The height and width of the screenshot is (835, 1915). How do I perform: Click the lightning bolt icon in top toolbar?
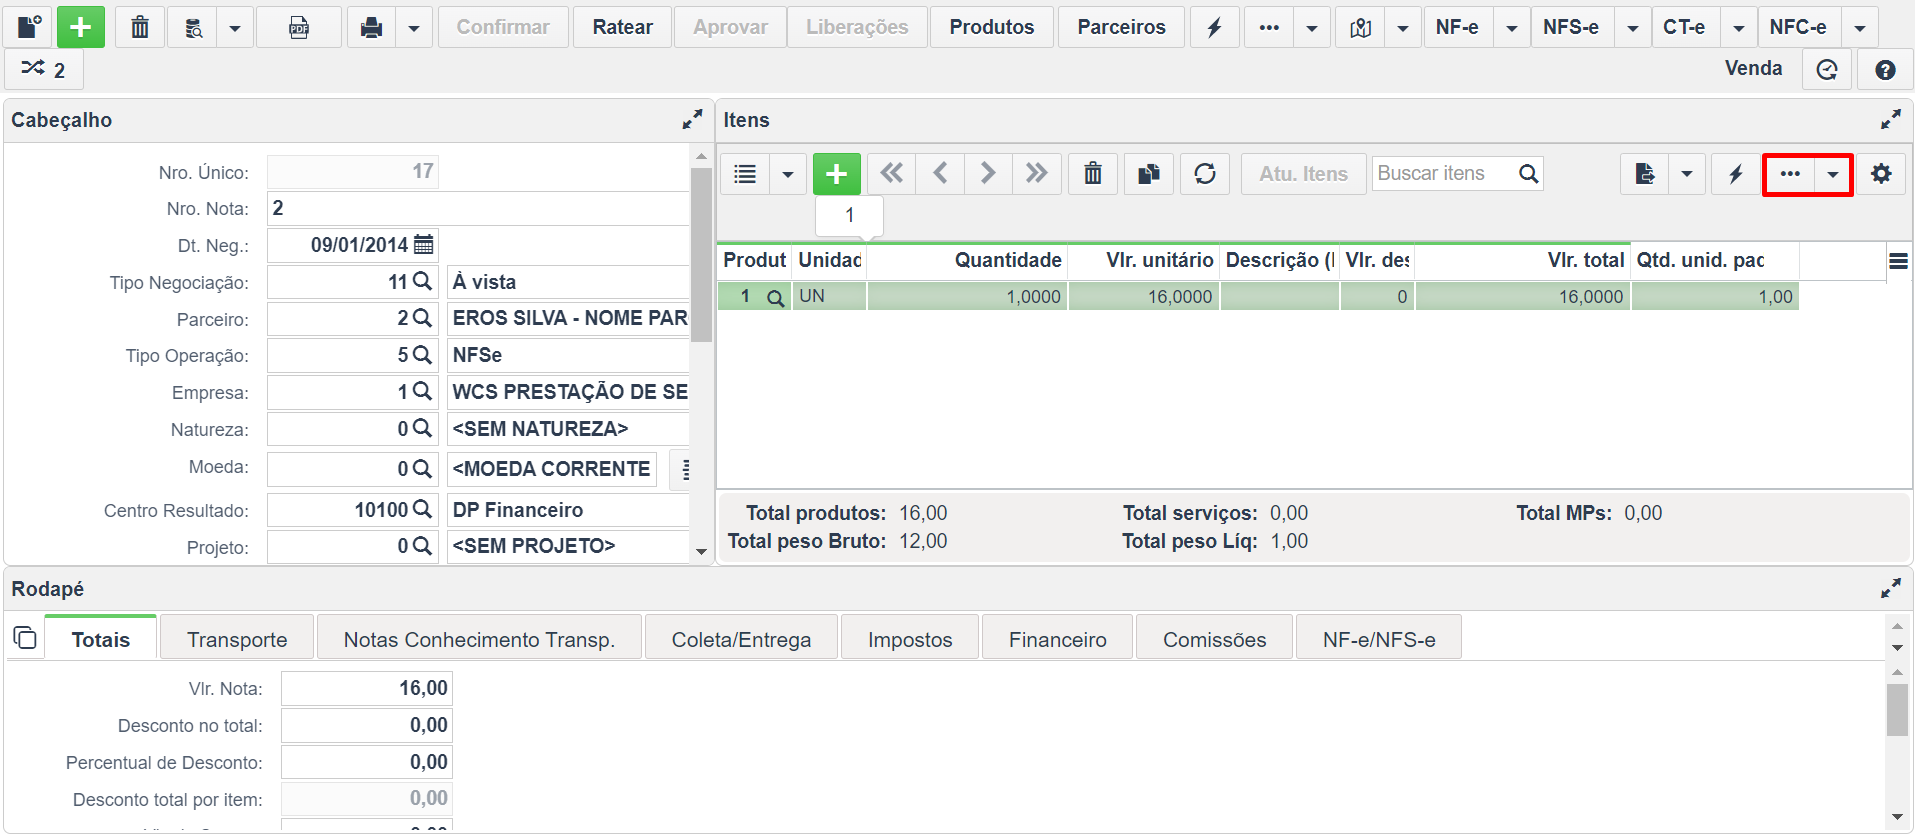pos(1214,27)
